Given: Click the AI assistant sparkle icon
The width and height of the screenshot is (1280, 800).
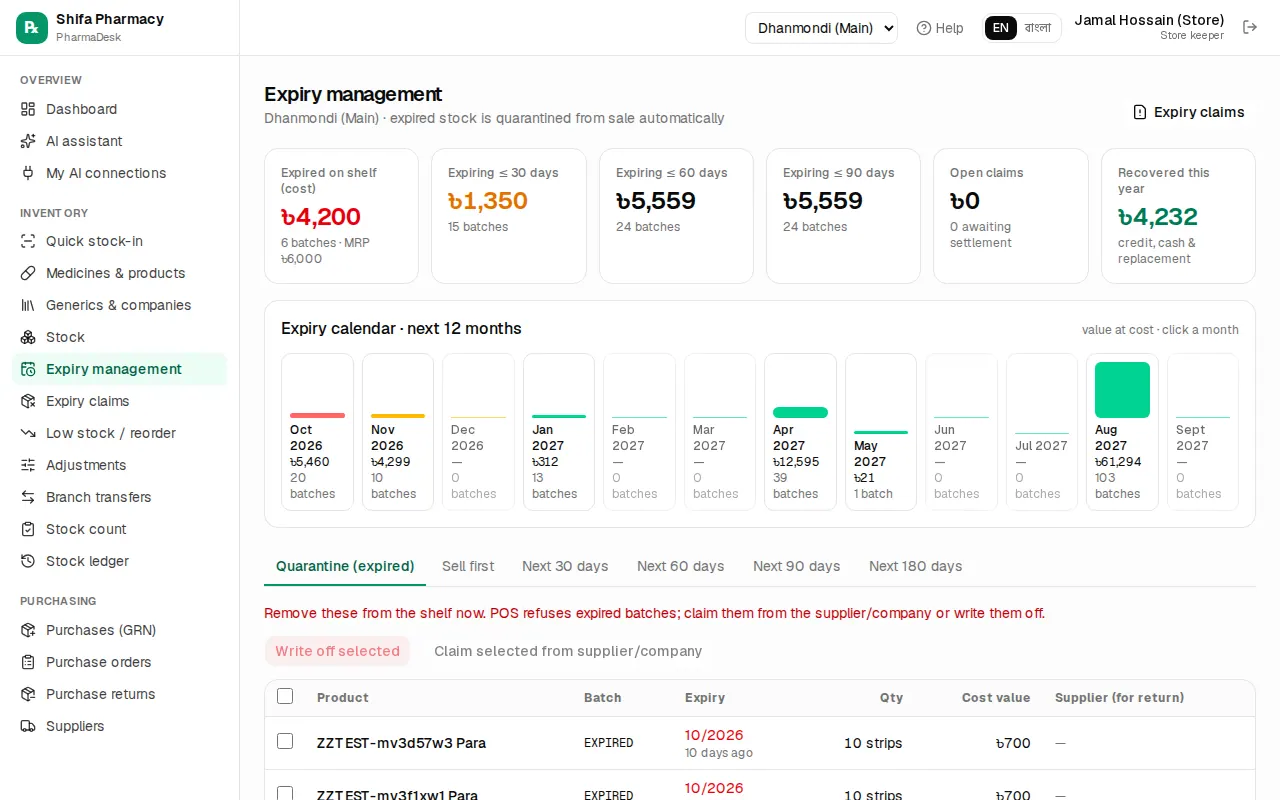Looking at the screenshot, I should tap(28, 141).
